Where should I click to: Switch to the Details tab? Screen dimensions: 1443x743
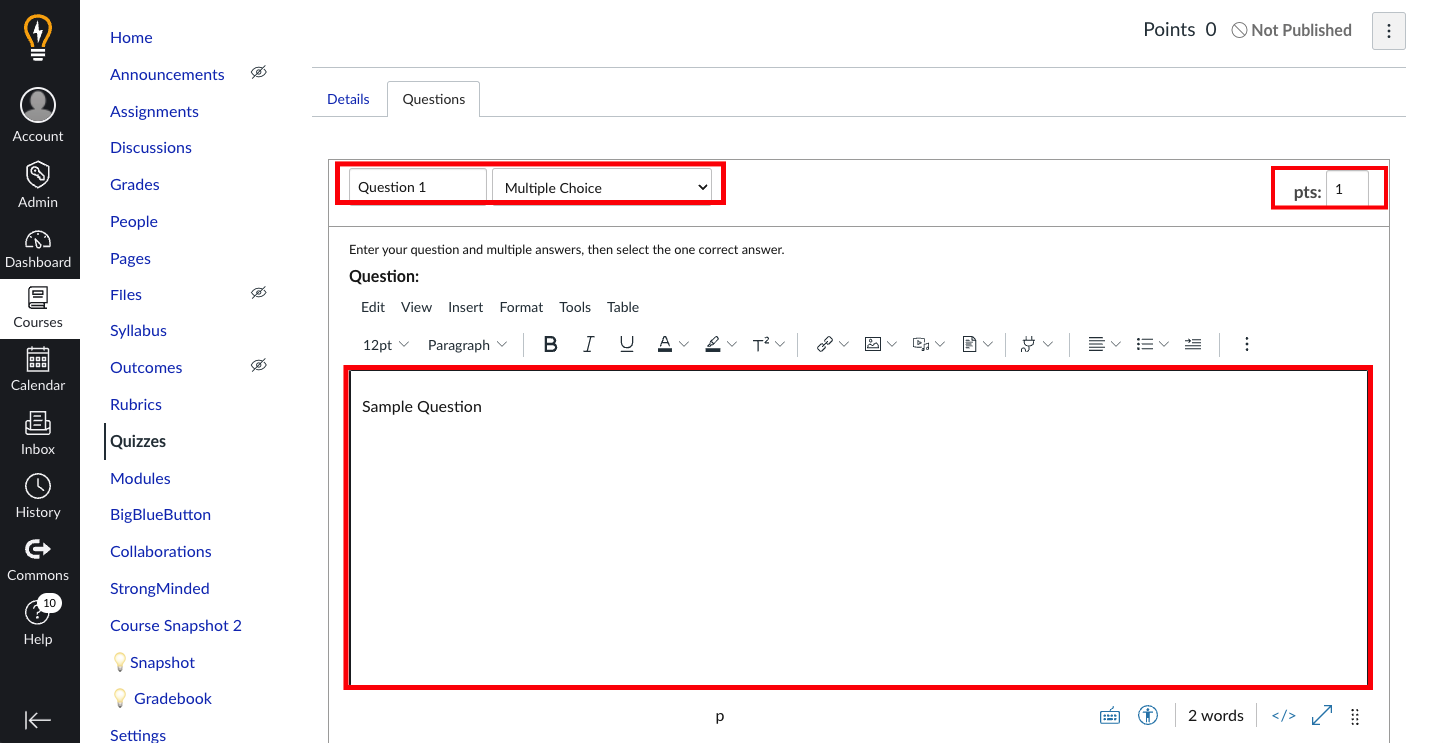point(348,99)
